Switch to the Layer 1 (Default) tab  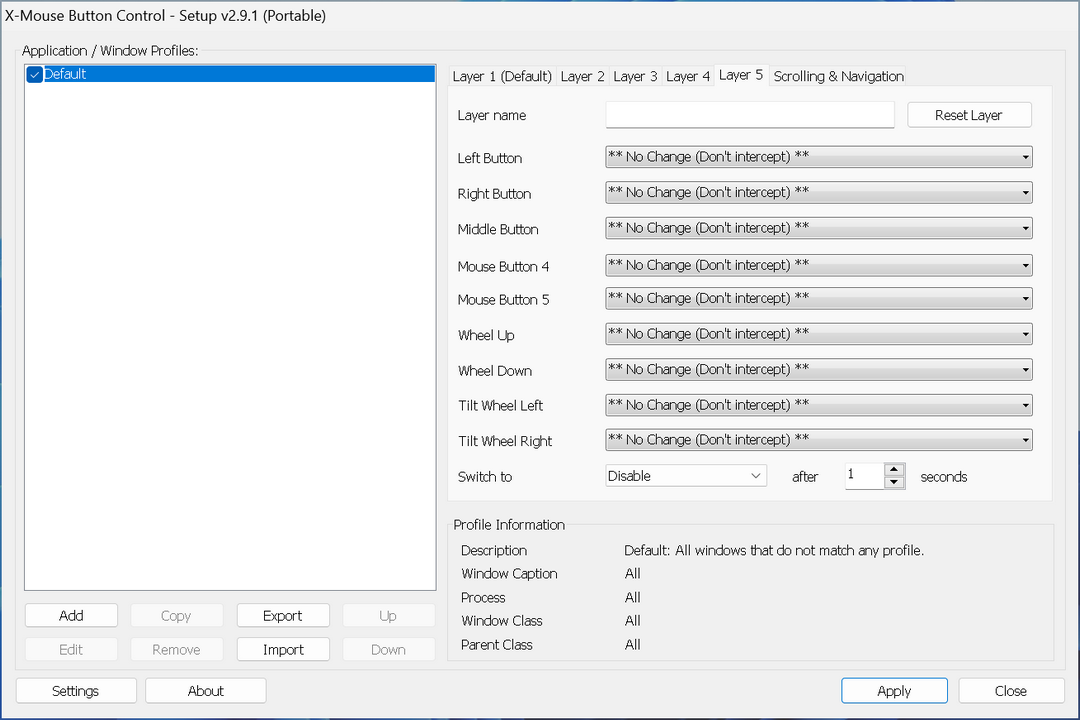point(502,75)
